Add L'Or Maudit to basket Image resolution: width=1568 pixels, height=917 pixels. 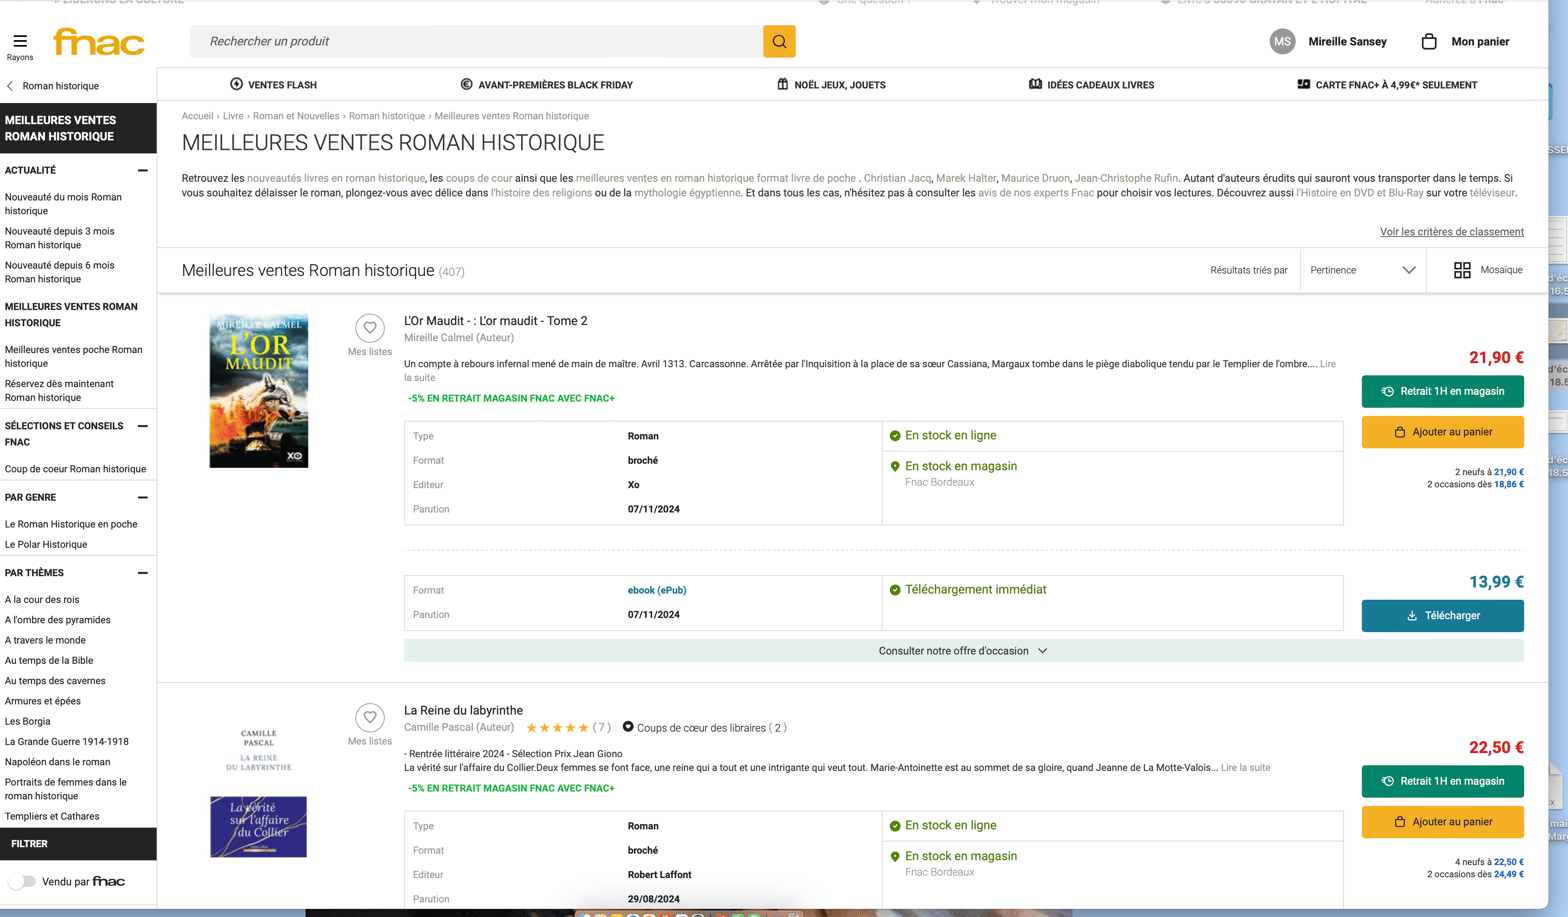pos(1442,432)
